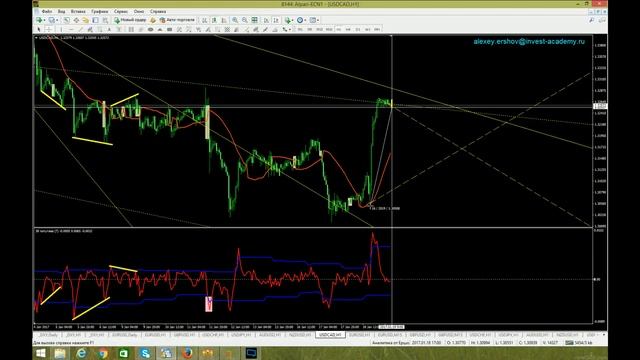Switch to W1 timeframe
Screen dimensions: 640x360
click(x=368, y=29)
